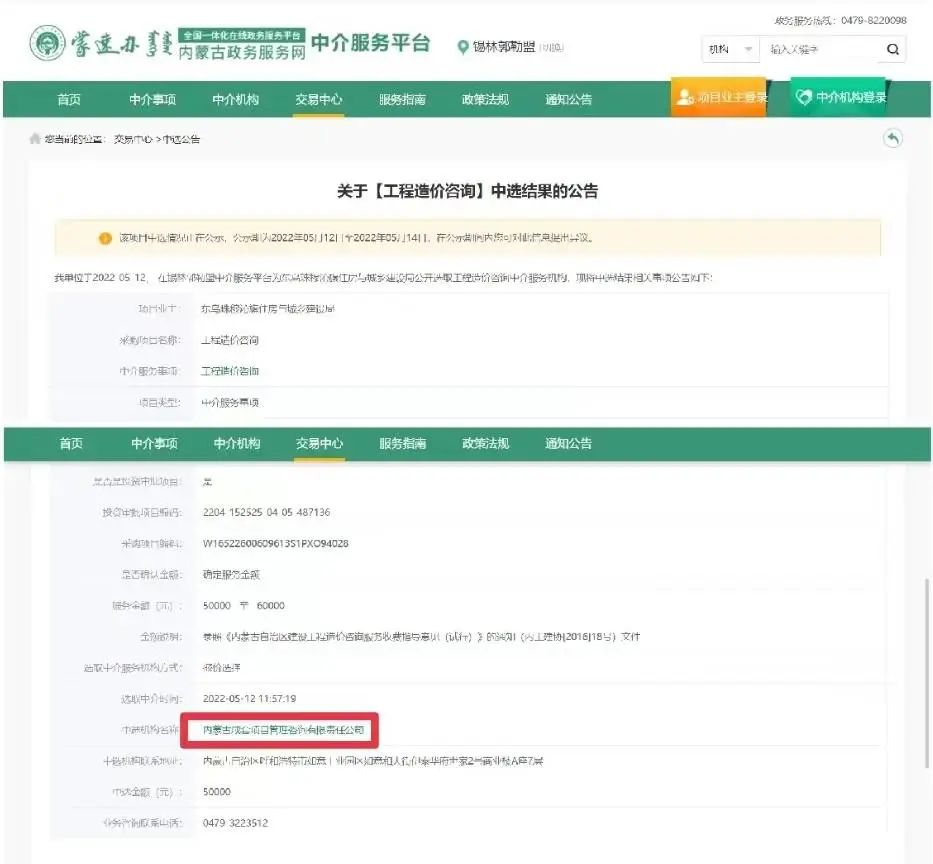Click the round green platform emblem logo
Screen dimensions: 933x864
pos(46,46)
